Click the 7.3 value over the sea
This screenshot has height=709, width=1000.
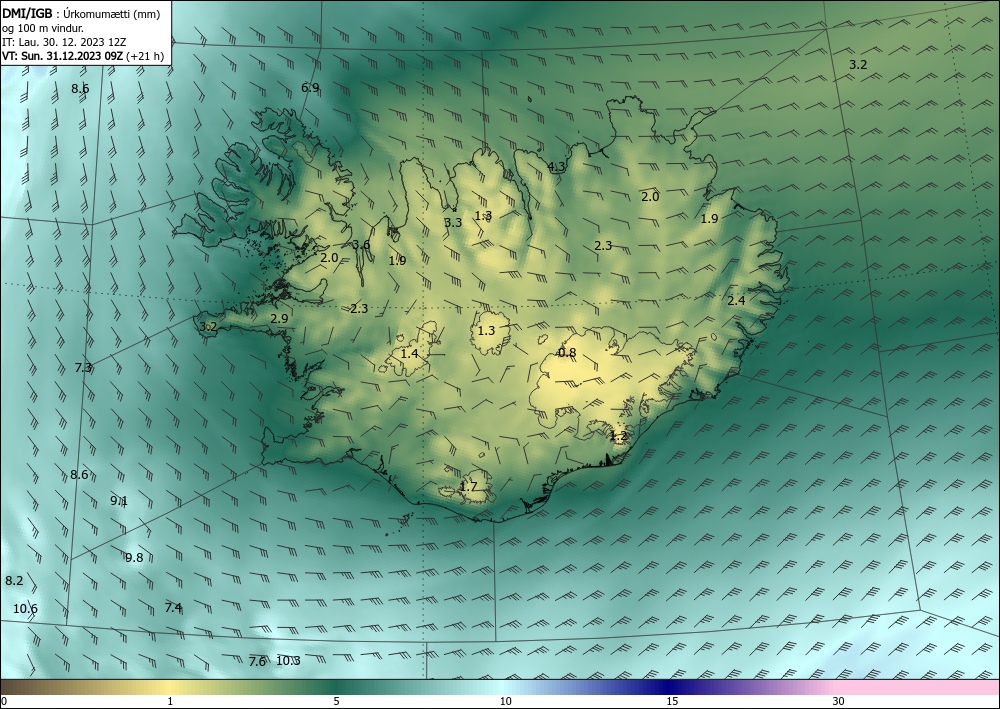83,367
